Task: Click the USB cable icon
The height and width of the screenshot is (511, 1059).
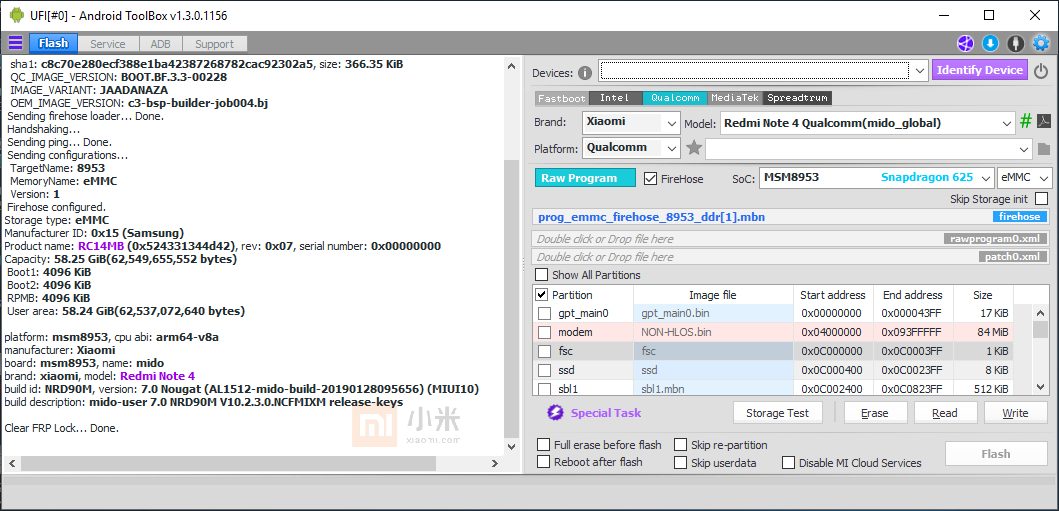Action: pyautogui.click(x=1015, y=44)
